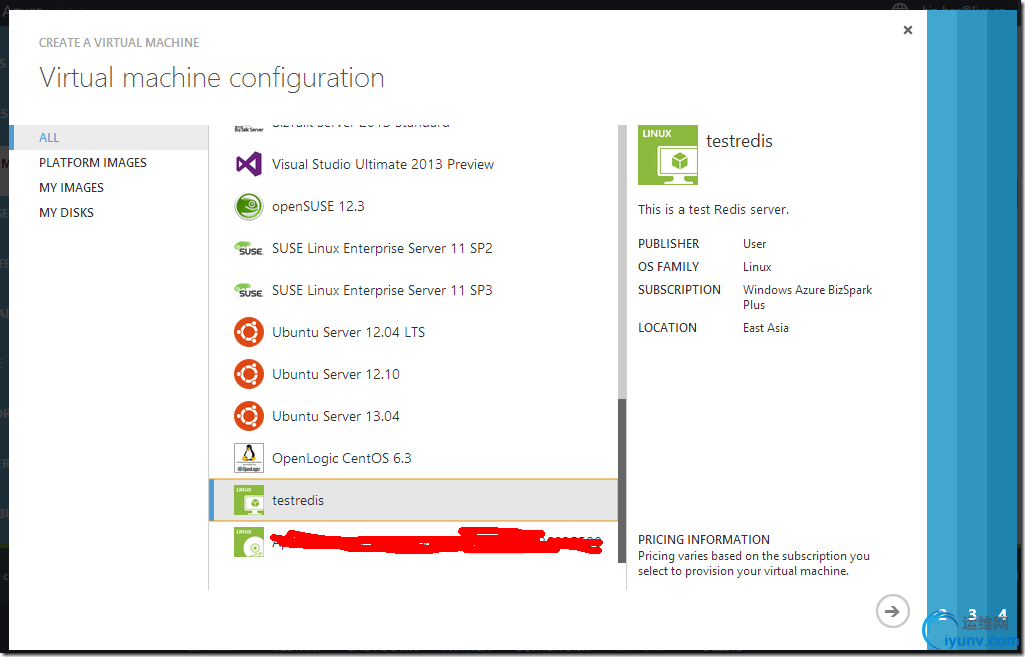Click the Ubuntu icon for Server 12.10
1025x657 pixels.
[249, 374]
